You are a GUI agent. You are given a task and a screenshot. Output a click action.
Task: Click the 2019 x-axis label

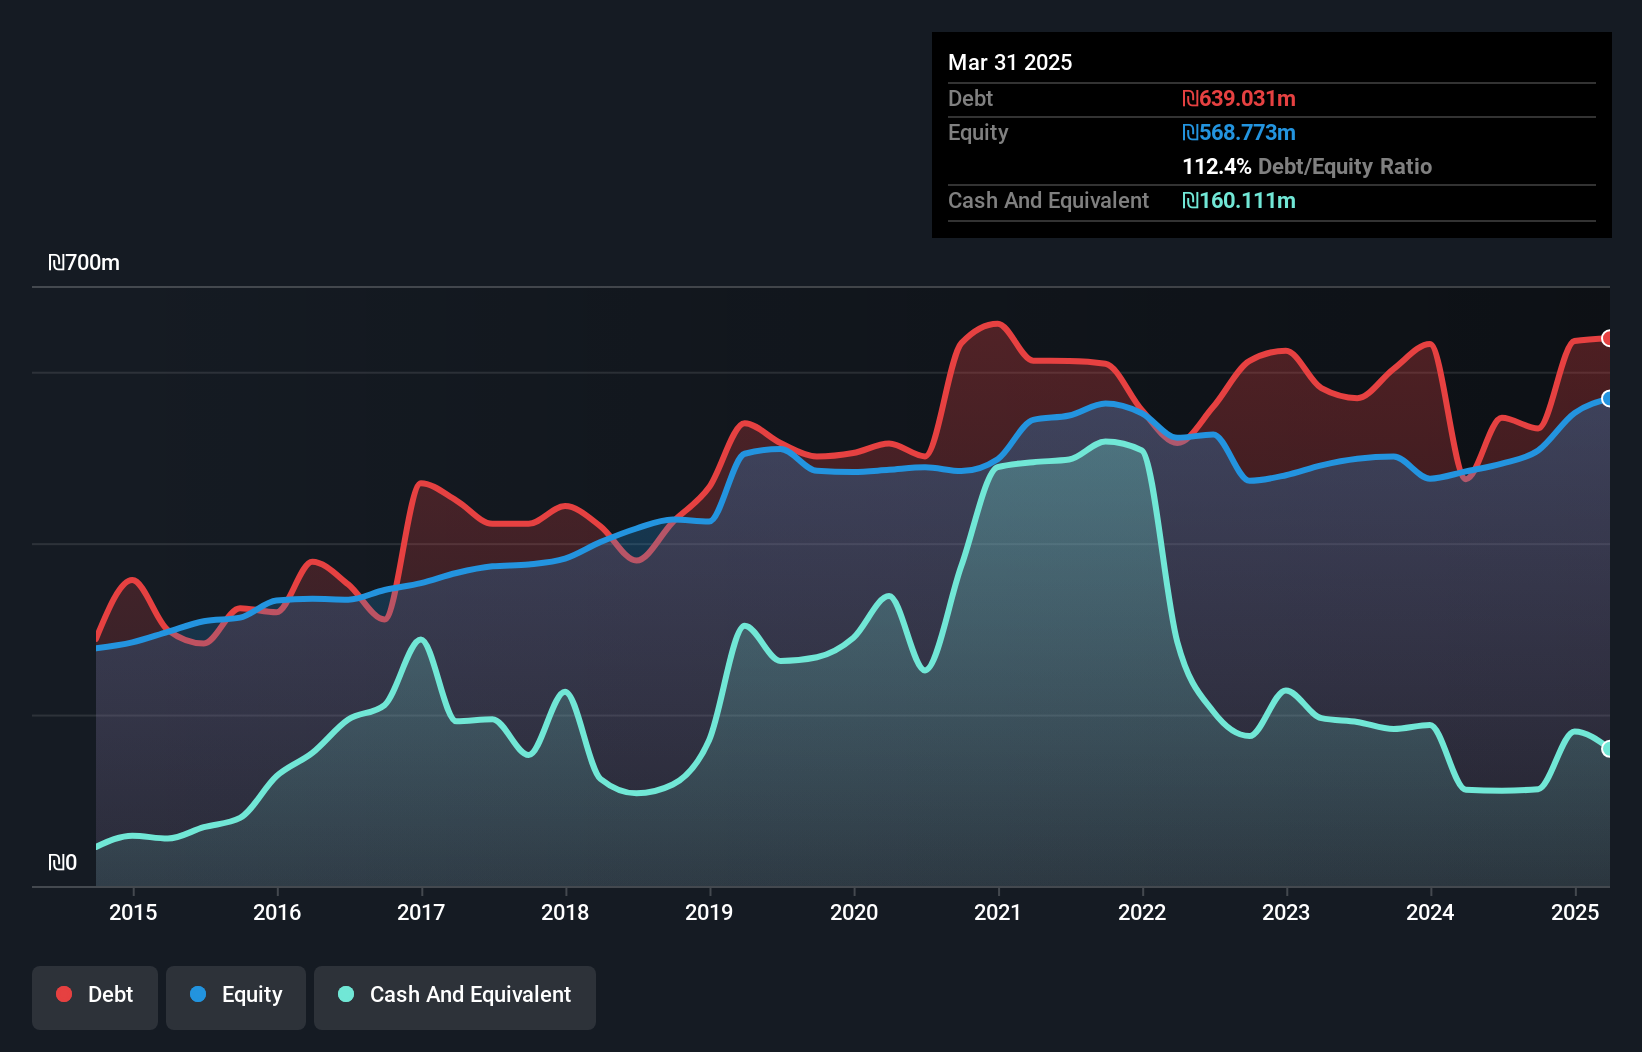point(709,912)
